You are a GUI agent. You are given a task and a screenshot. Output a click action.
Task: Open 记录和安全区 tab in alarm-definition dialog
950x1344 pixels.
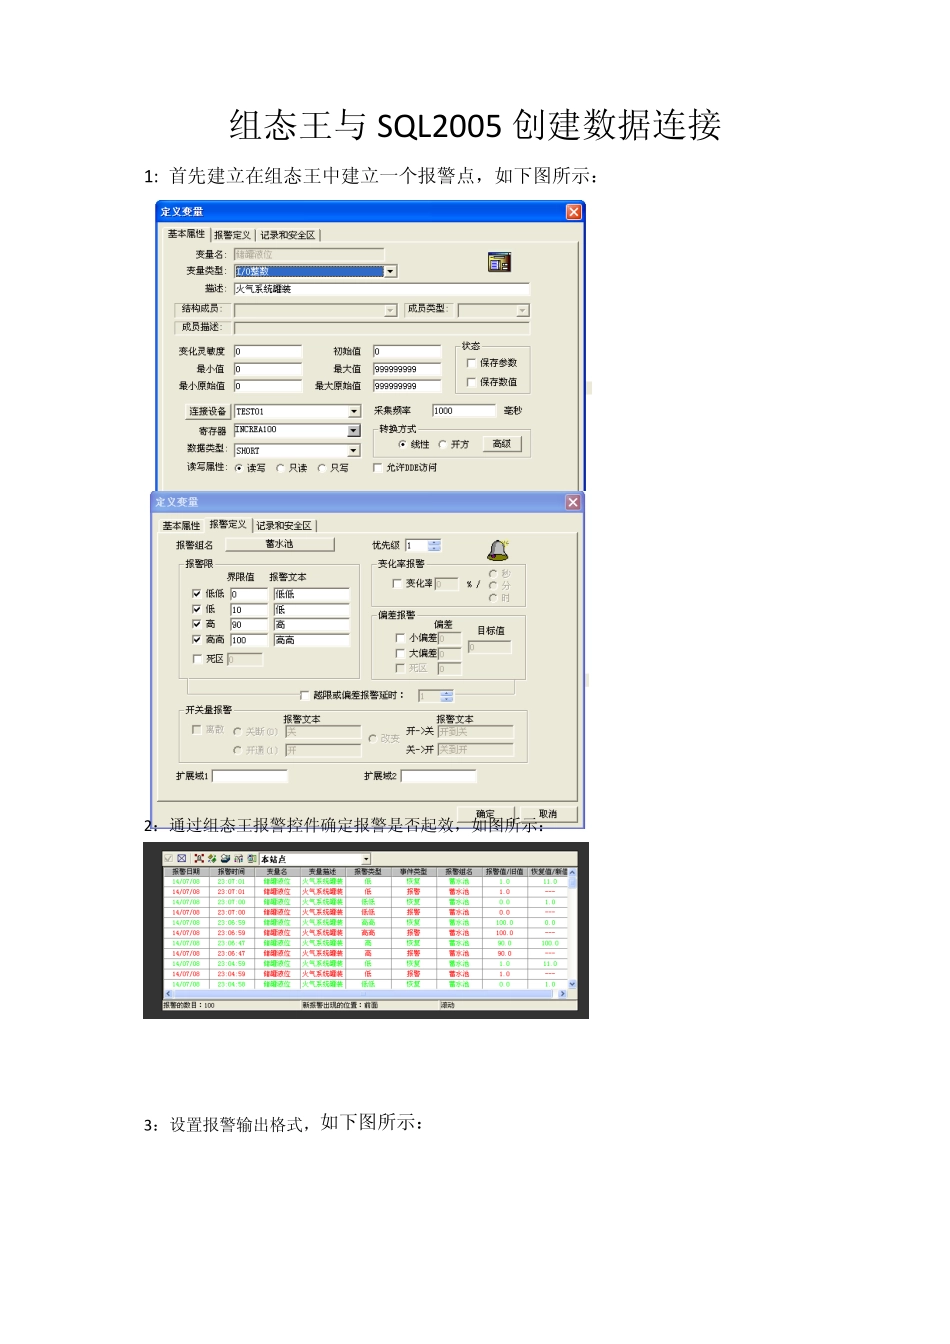coord(284,525)
